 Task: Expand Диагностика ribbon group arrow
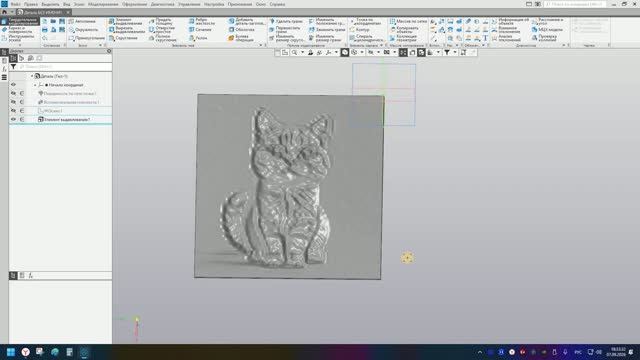[x=564, y=45]
